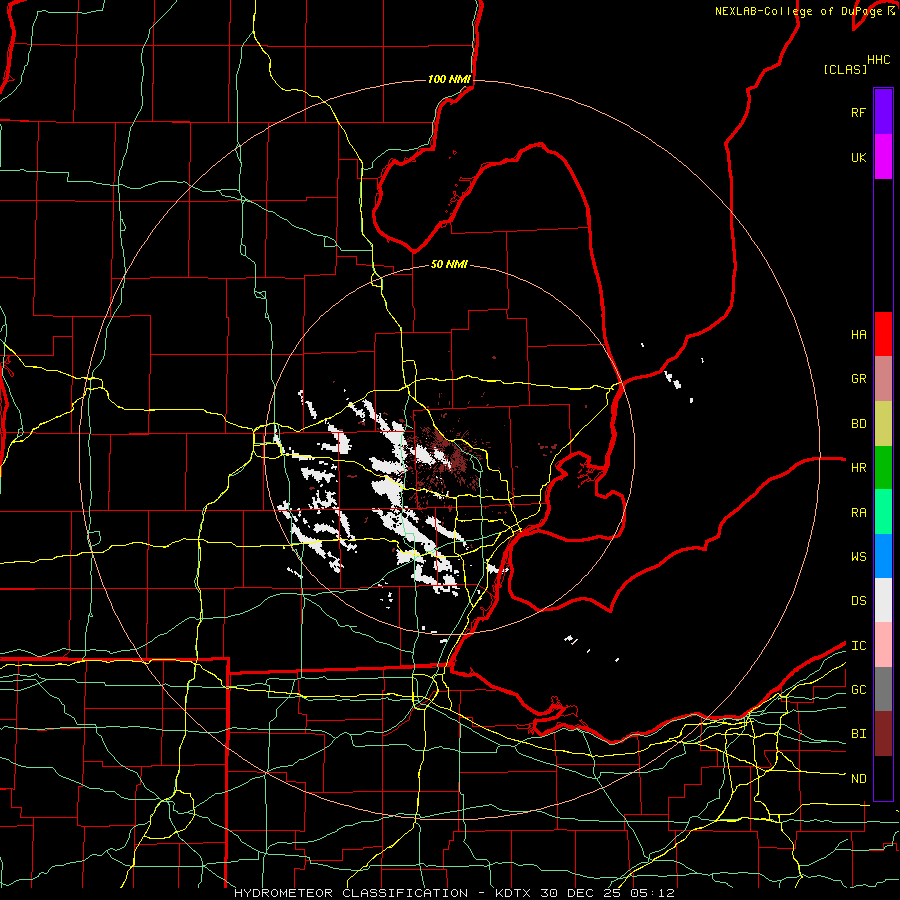
Task: Click the RA light green legend swatch
Action: coord(883,512)
